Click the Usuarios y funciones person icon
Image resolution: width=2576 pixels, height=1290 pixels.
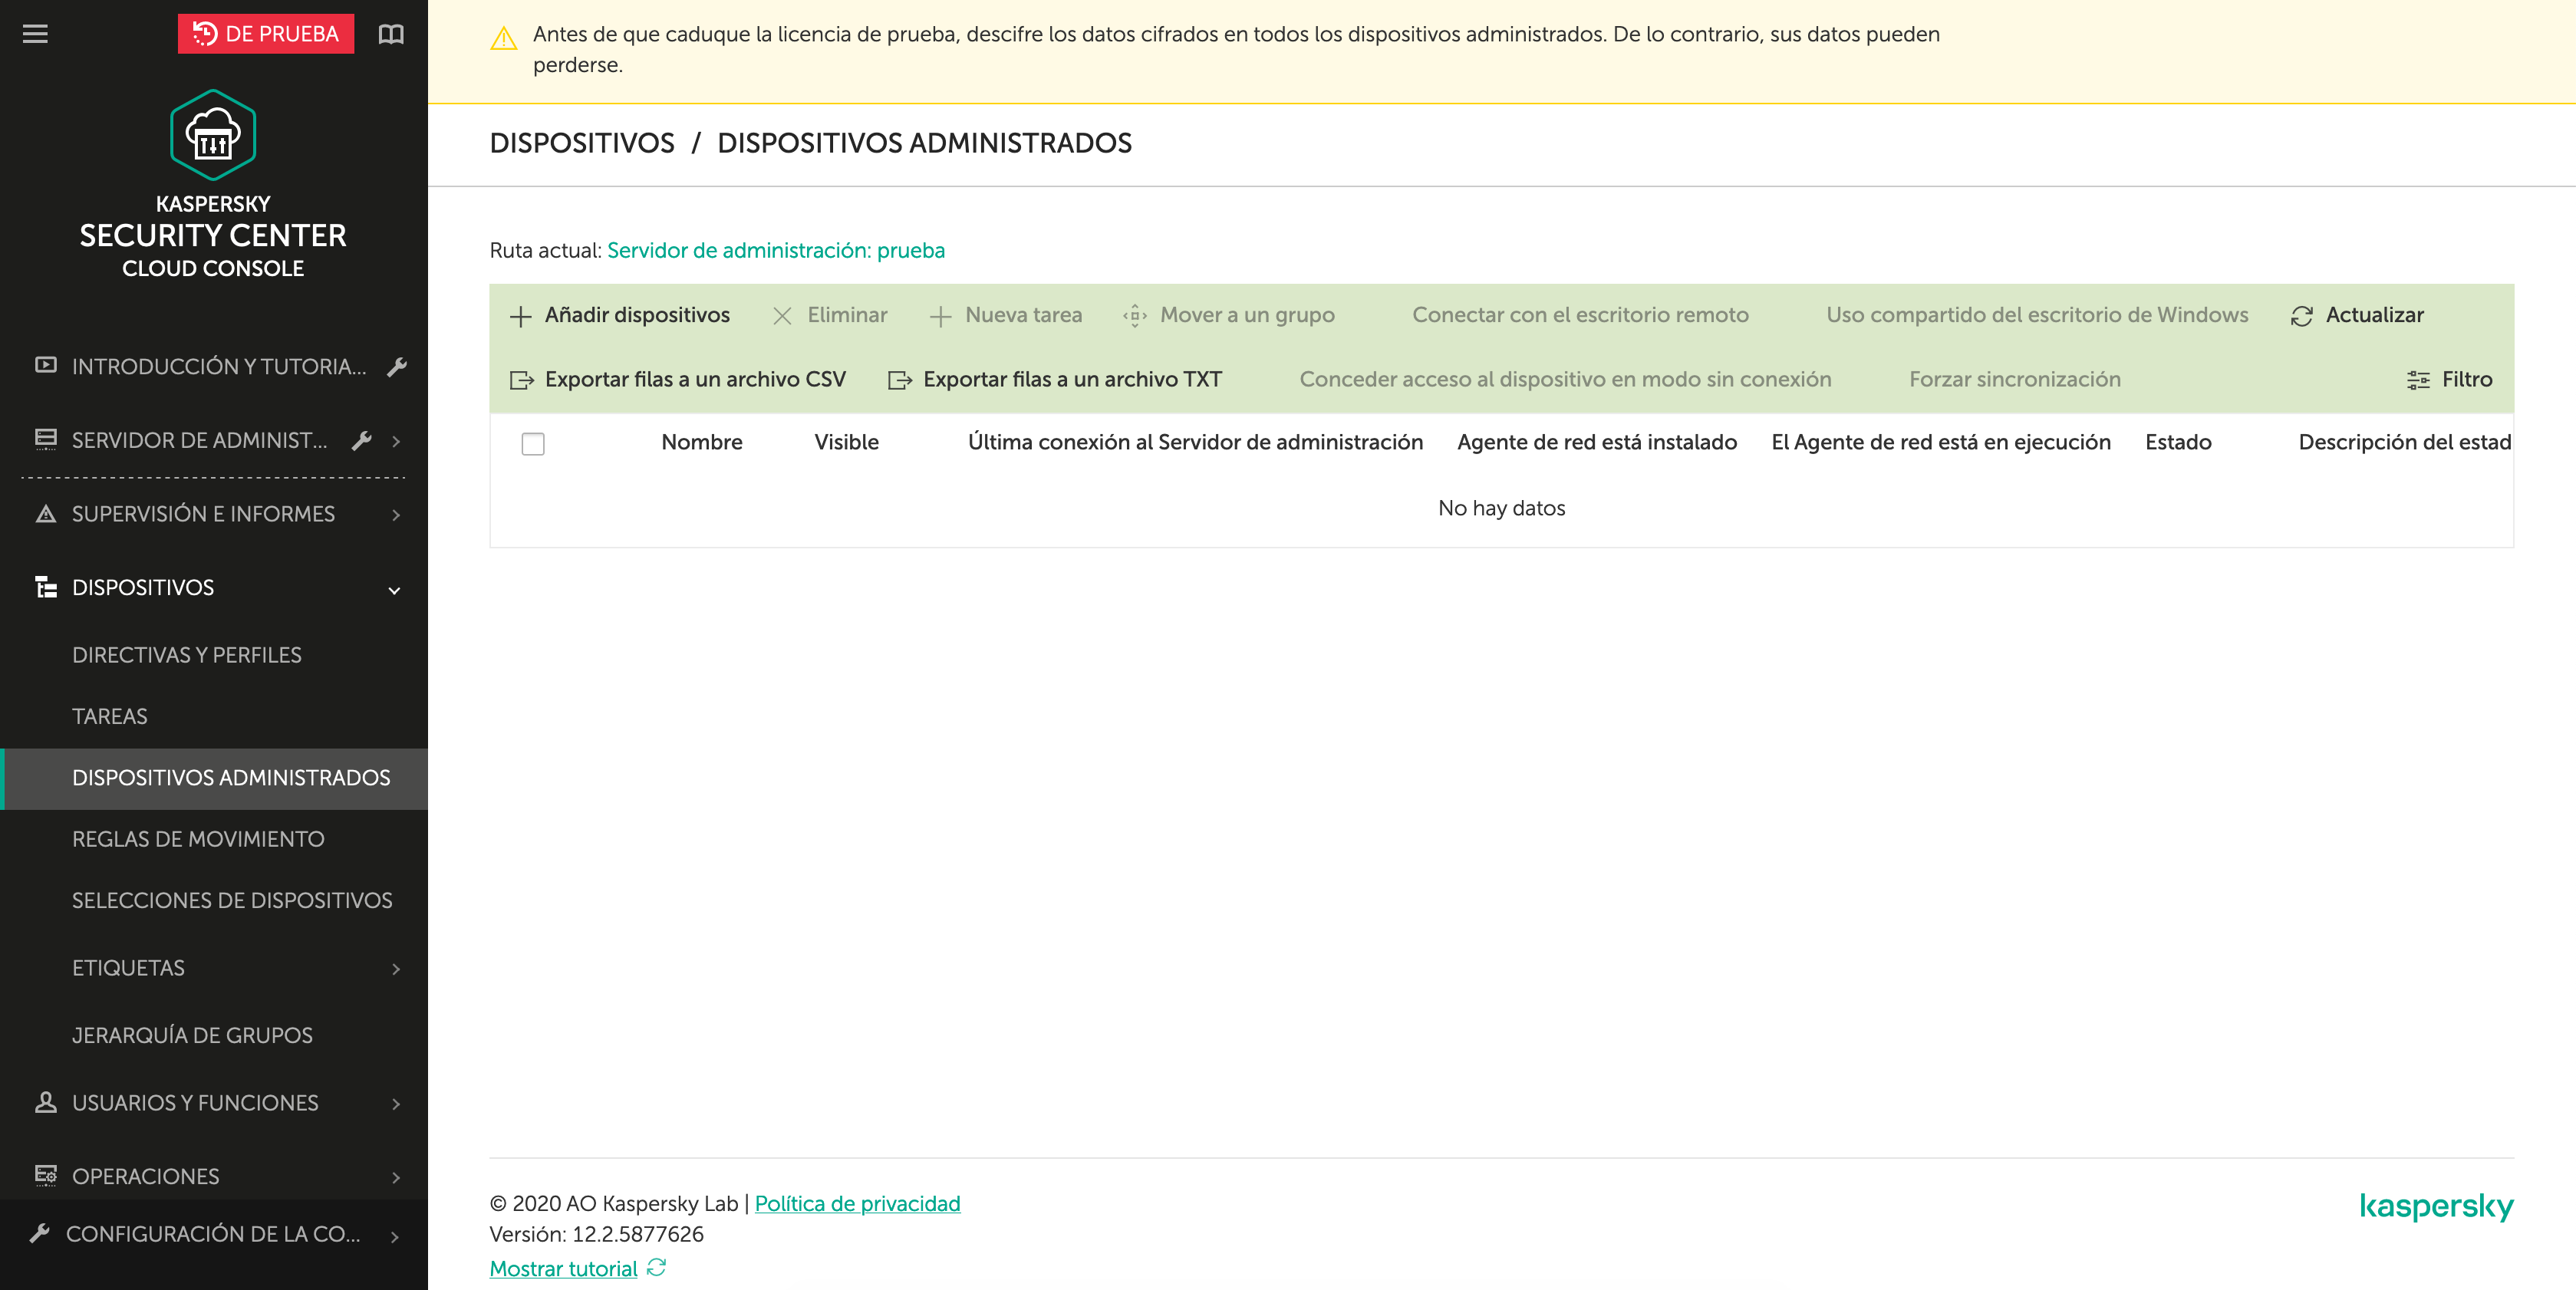[46, 1102]
